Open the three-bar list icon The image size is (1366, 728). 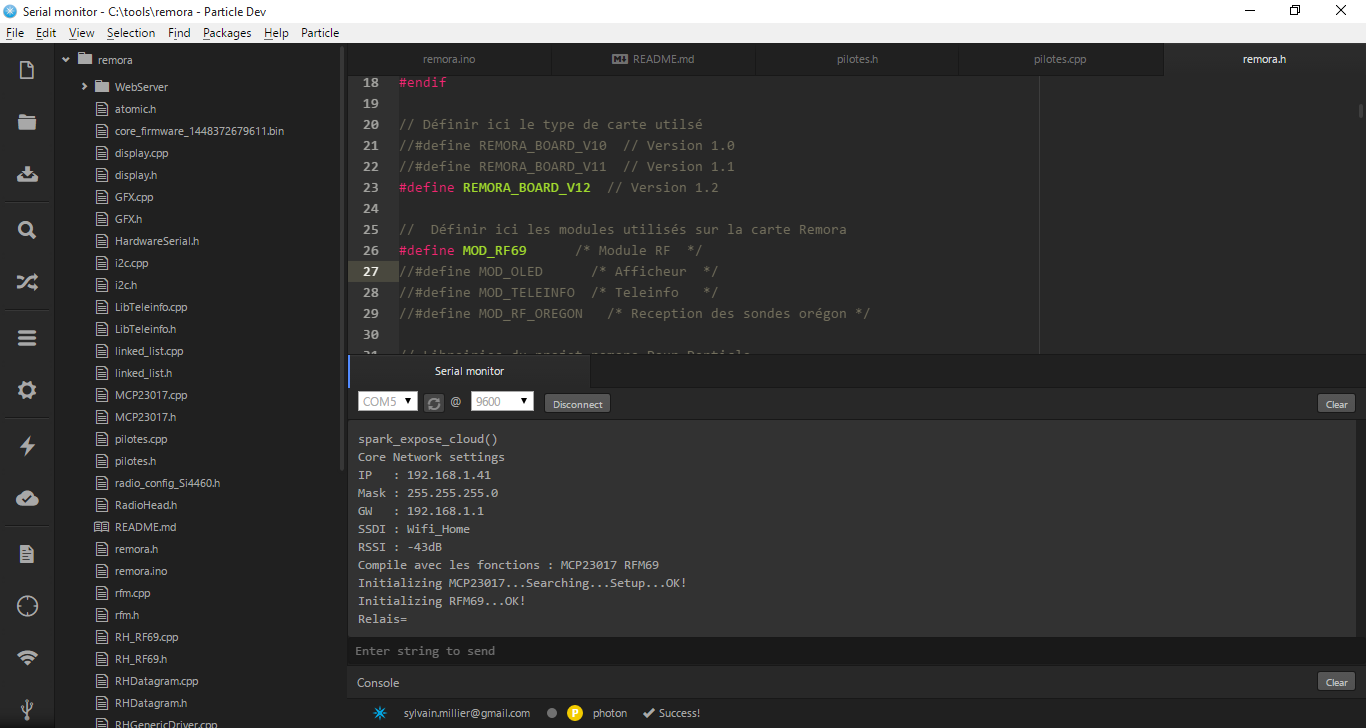tap(27, 338)
